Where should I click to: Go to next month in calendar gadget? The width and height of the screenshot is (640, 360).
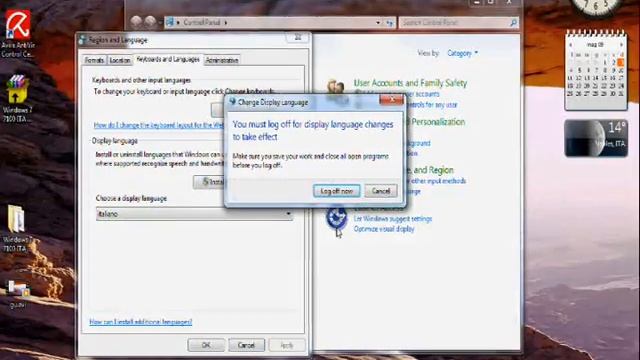coord(621,44)
